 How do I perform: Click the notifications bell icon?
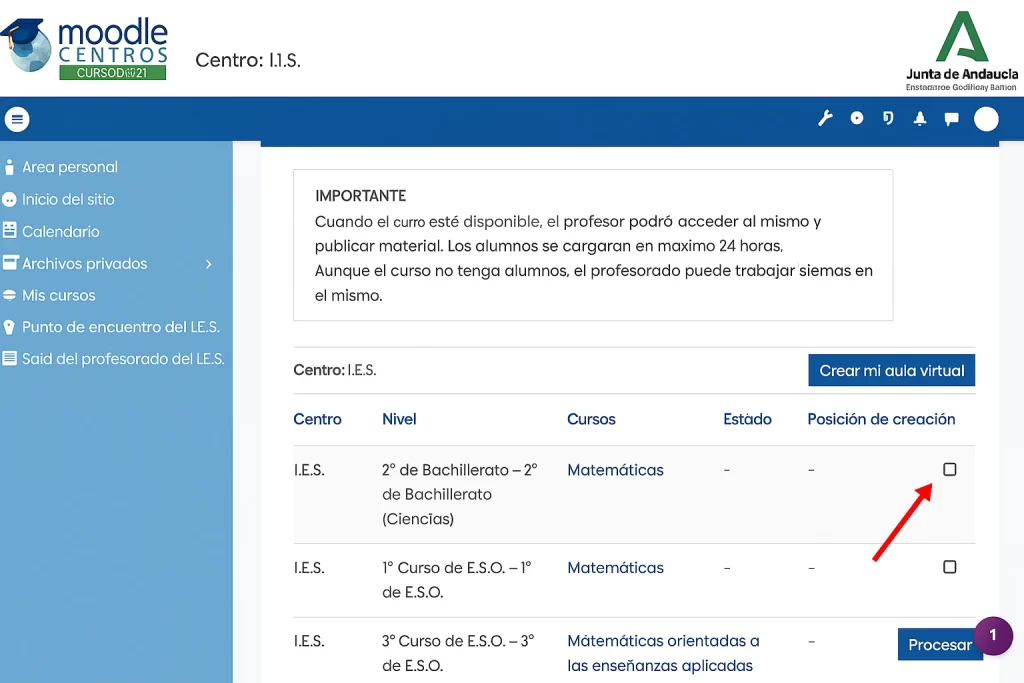pyautogui.click(x=920, y=118)
